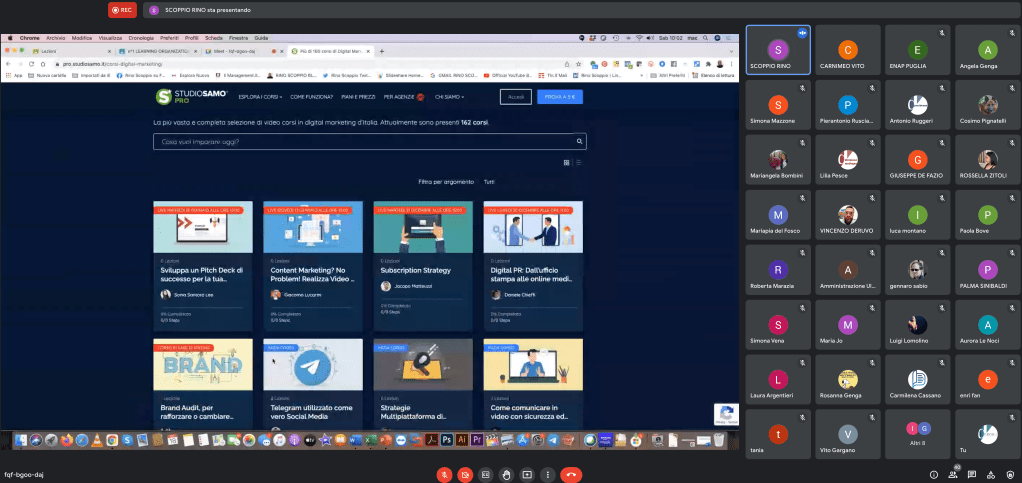Open the chat panel icon
Image resolution: width=1022 pixels, height=483 pixels.
(x=972, y=474)
